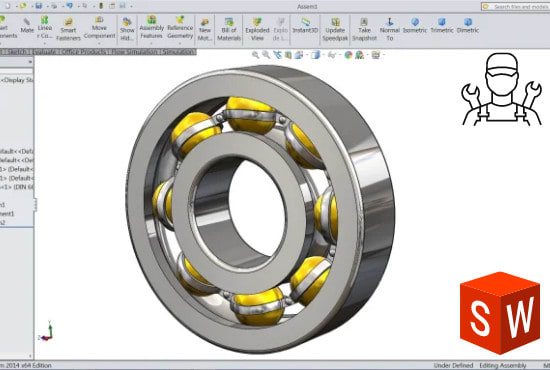Click Update Speedpak

(335, 29)
